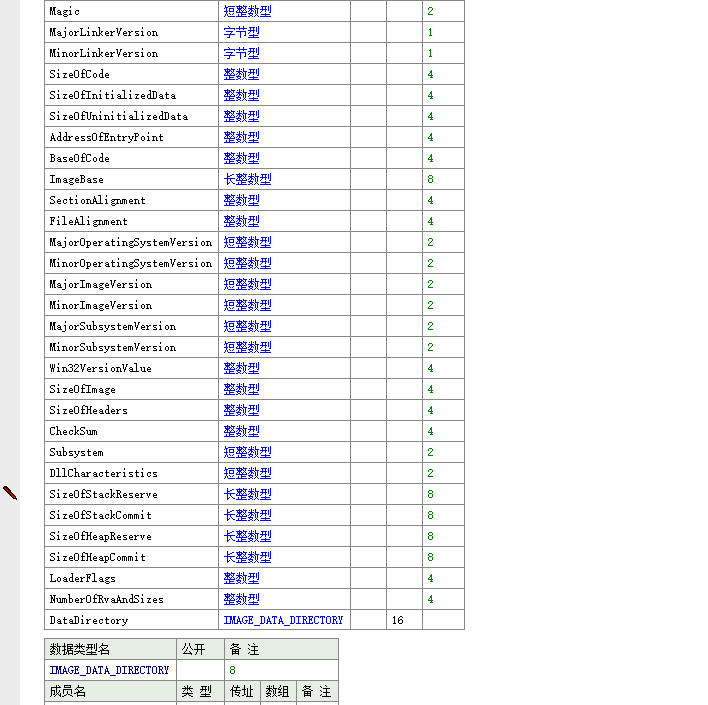
Task: Click the type cell of the Magic row
Action: pos(284,11)
